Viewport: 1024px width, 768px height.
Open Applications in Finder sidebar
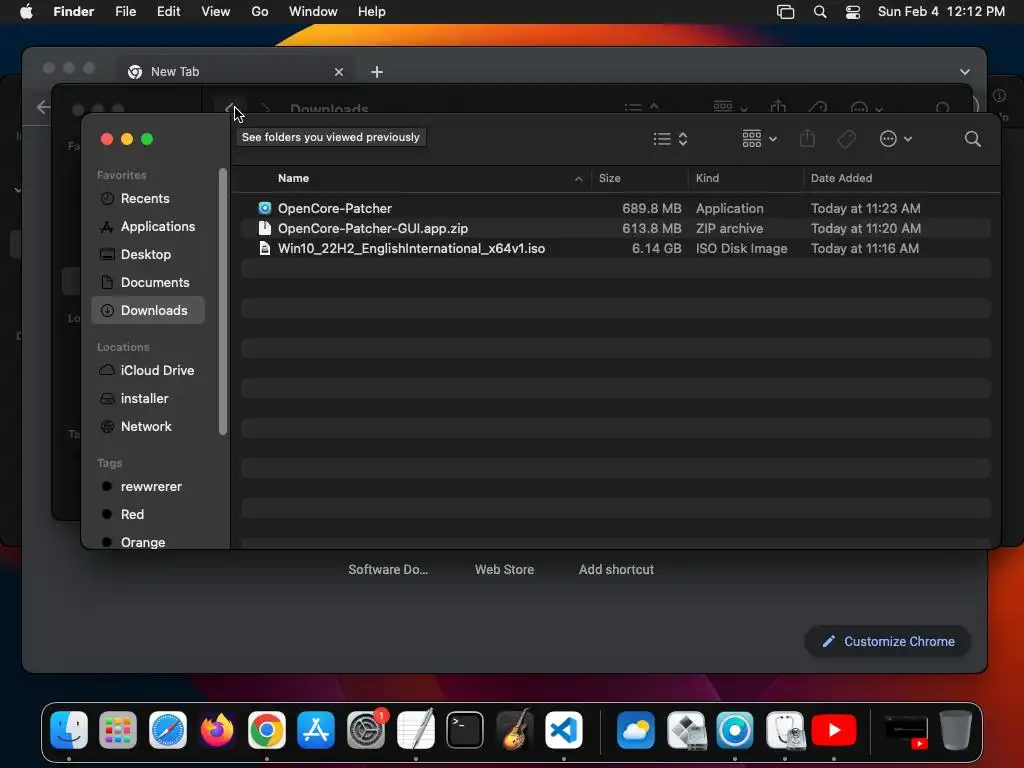[157, 227]
